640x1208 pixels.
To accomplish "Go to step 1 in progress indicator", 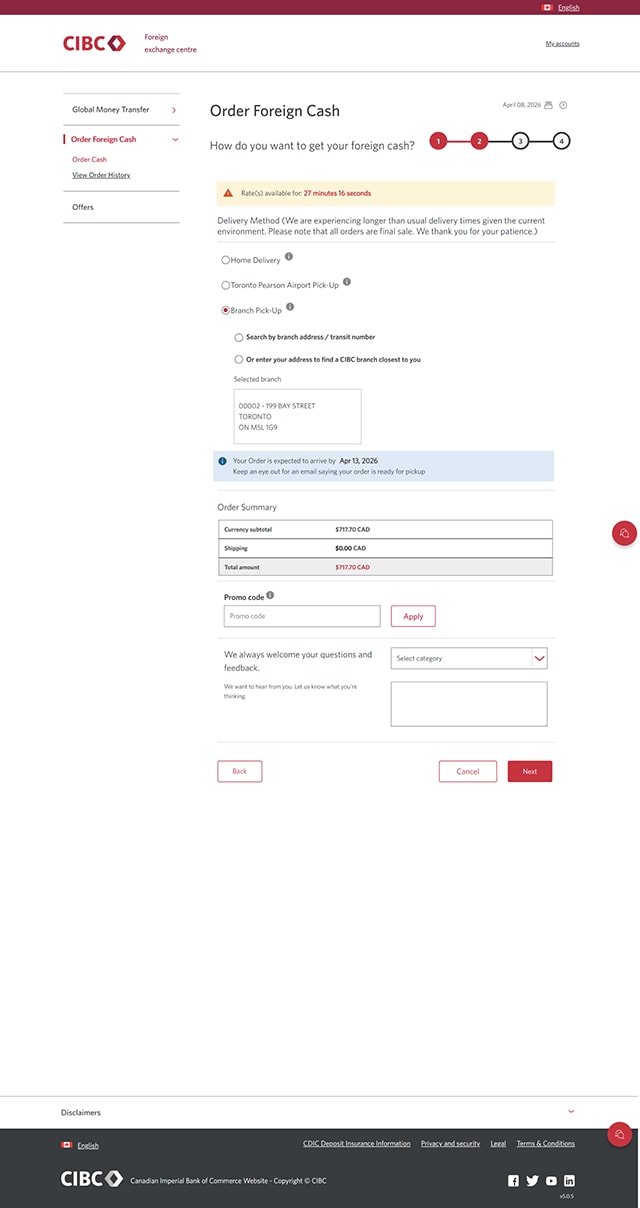I will 438,141.
